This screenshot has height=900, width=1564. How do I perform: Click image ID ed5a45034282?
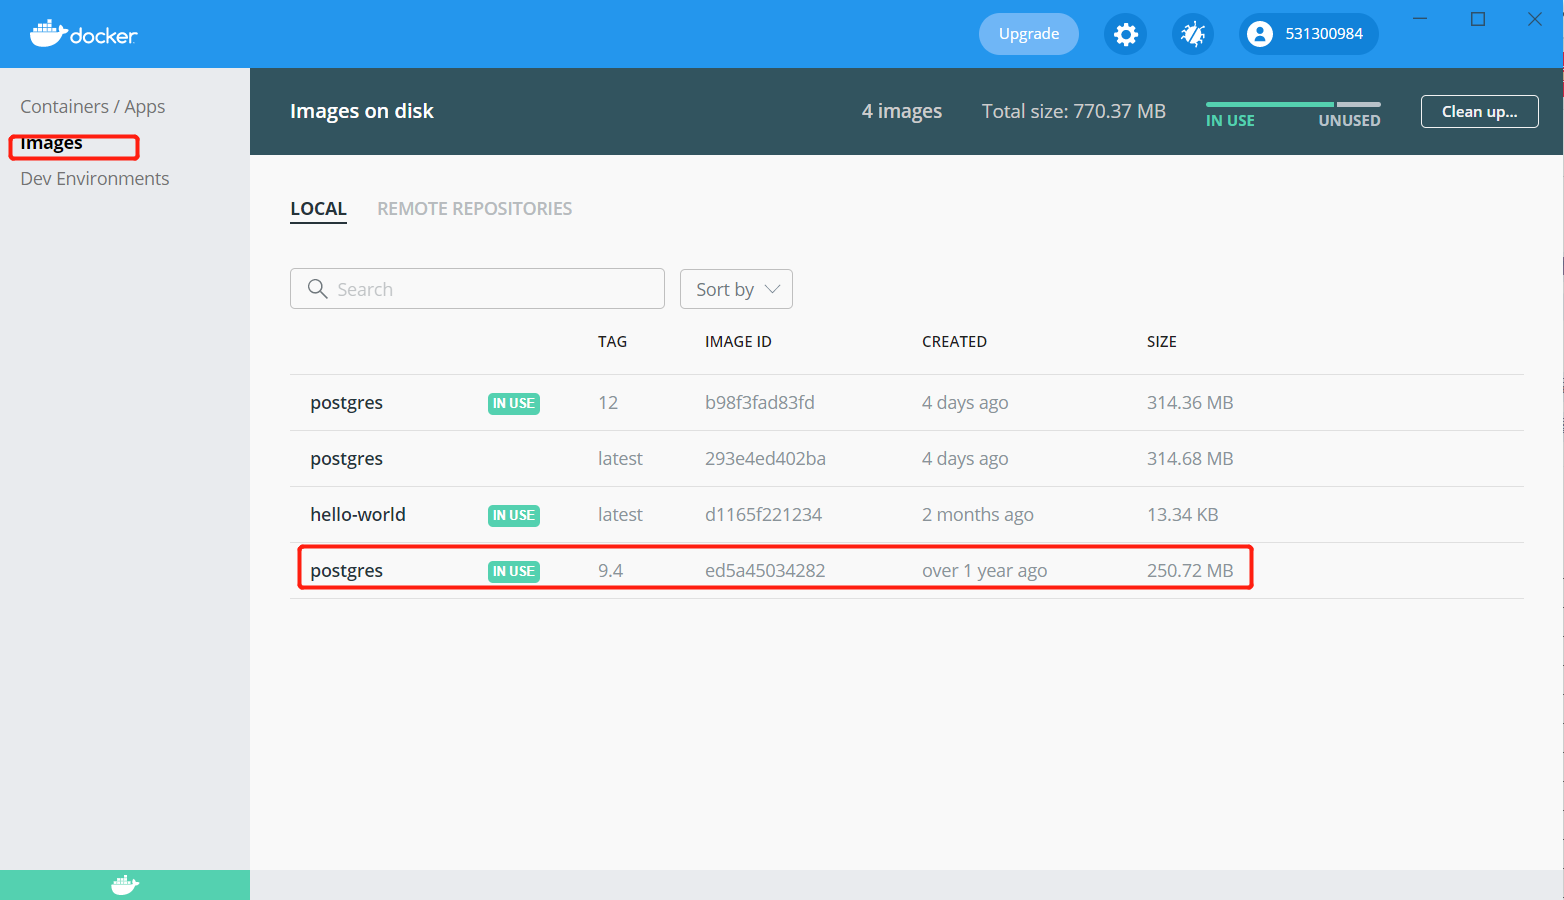point(765,571)
